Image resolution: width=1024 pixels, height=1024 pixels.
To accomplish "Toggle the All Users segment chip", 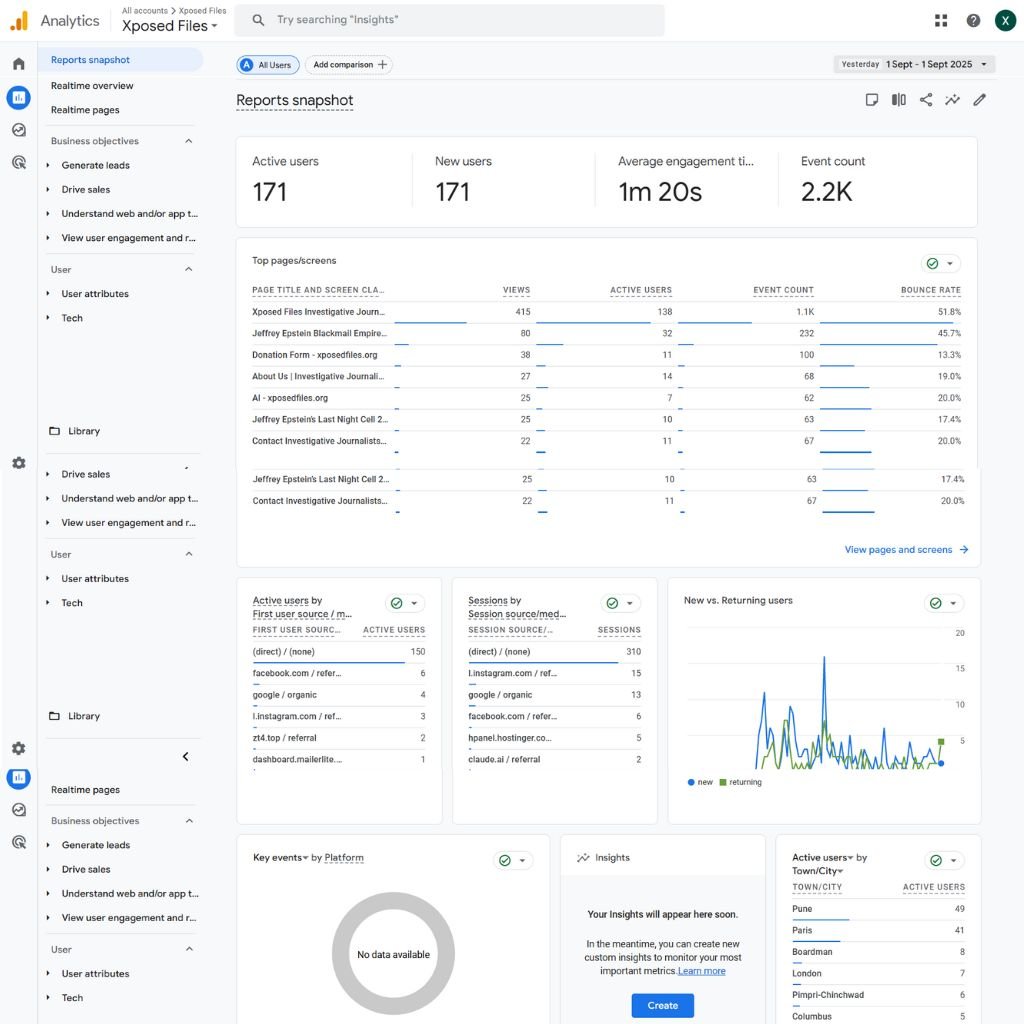I will point(266,65).
